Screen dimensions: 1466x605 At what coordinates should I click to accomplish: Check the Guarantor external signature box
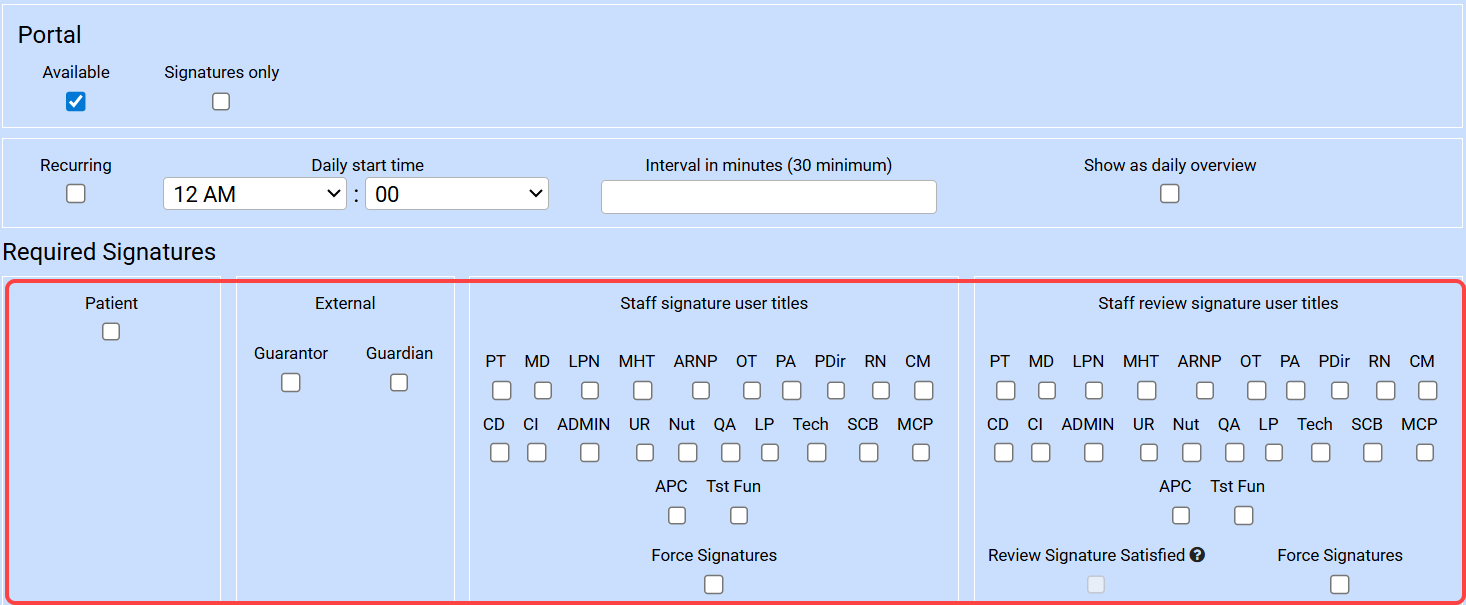[291, 382]
